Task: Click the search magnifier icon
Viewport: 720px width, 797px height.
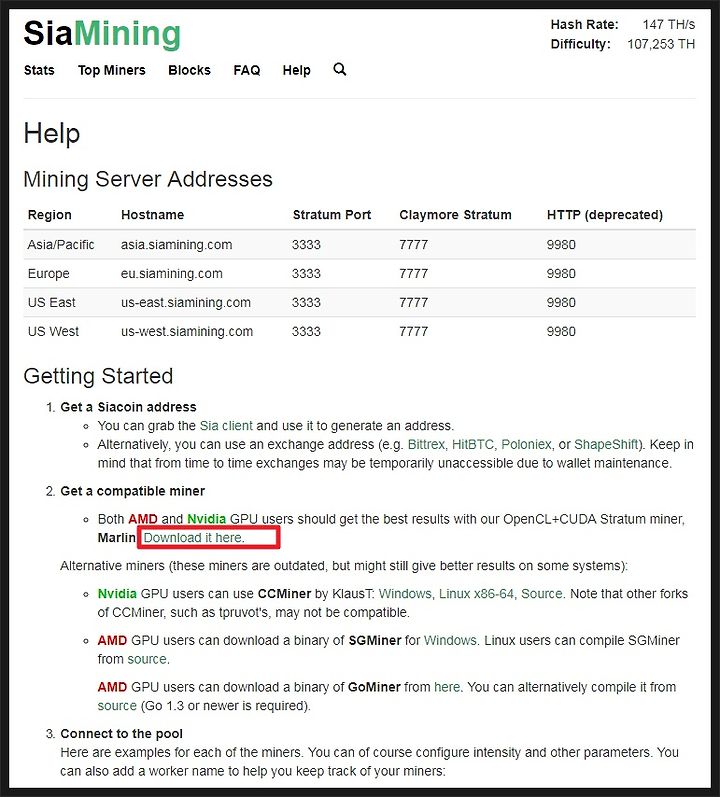Action: point(339,69)
